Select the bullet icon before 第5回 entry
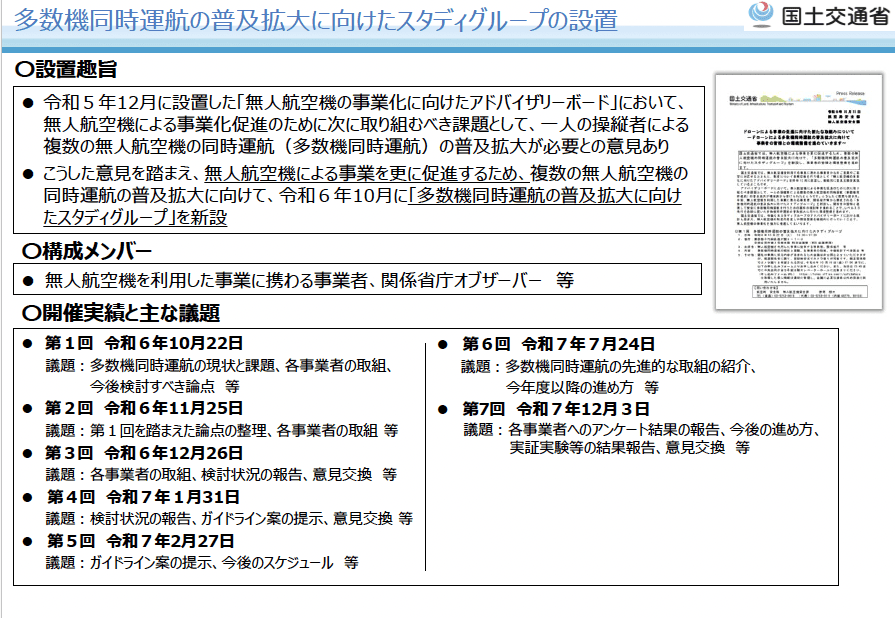Image resolution: width=895 pixels, height=618 pixels. click(x=29, y=538)
